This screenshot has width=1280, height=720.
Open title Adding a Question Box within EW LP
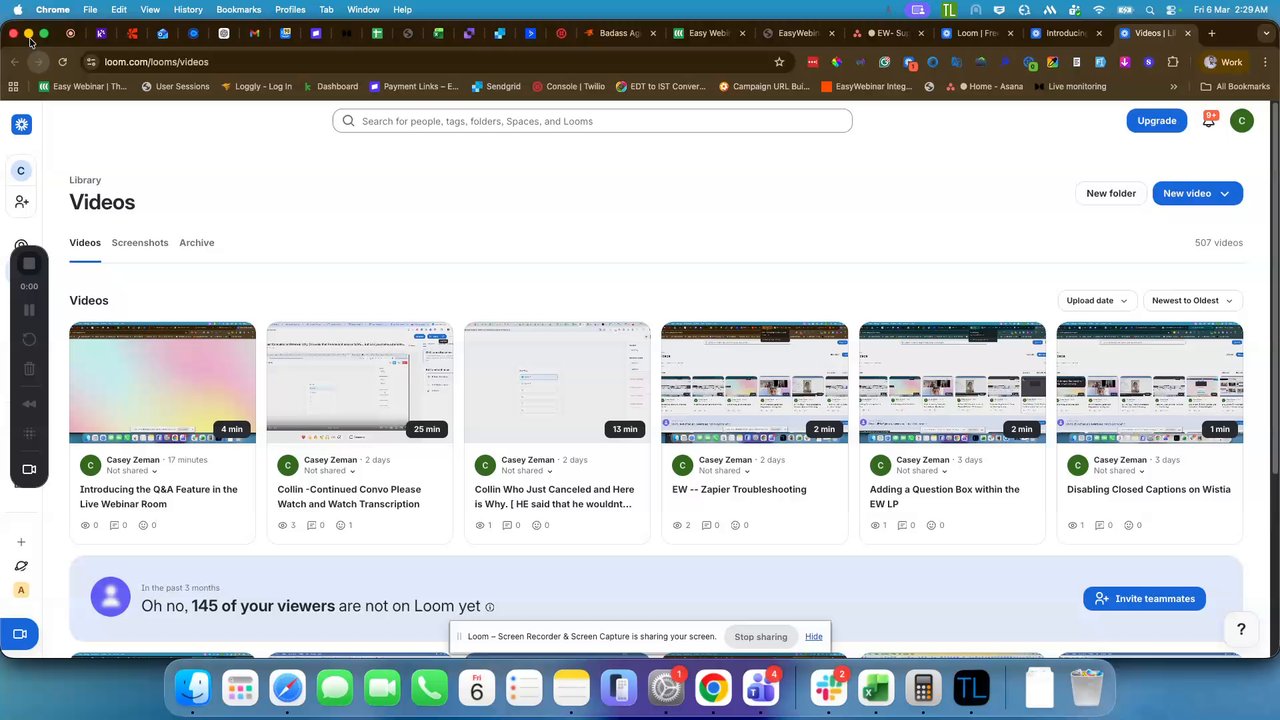[945, 497]
